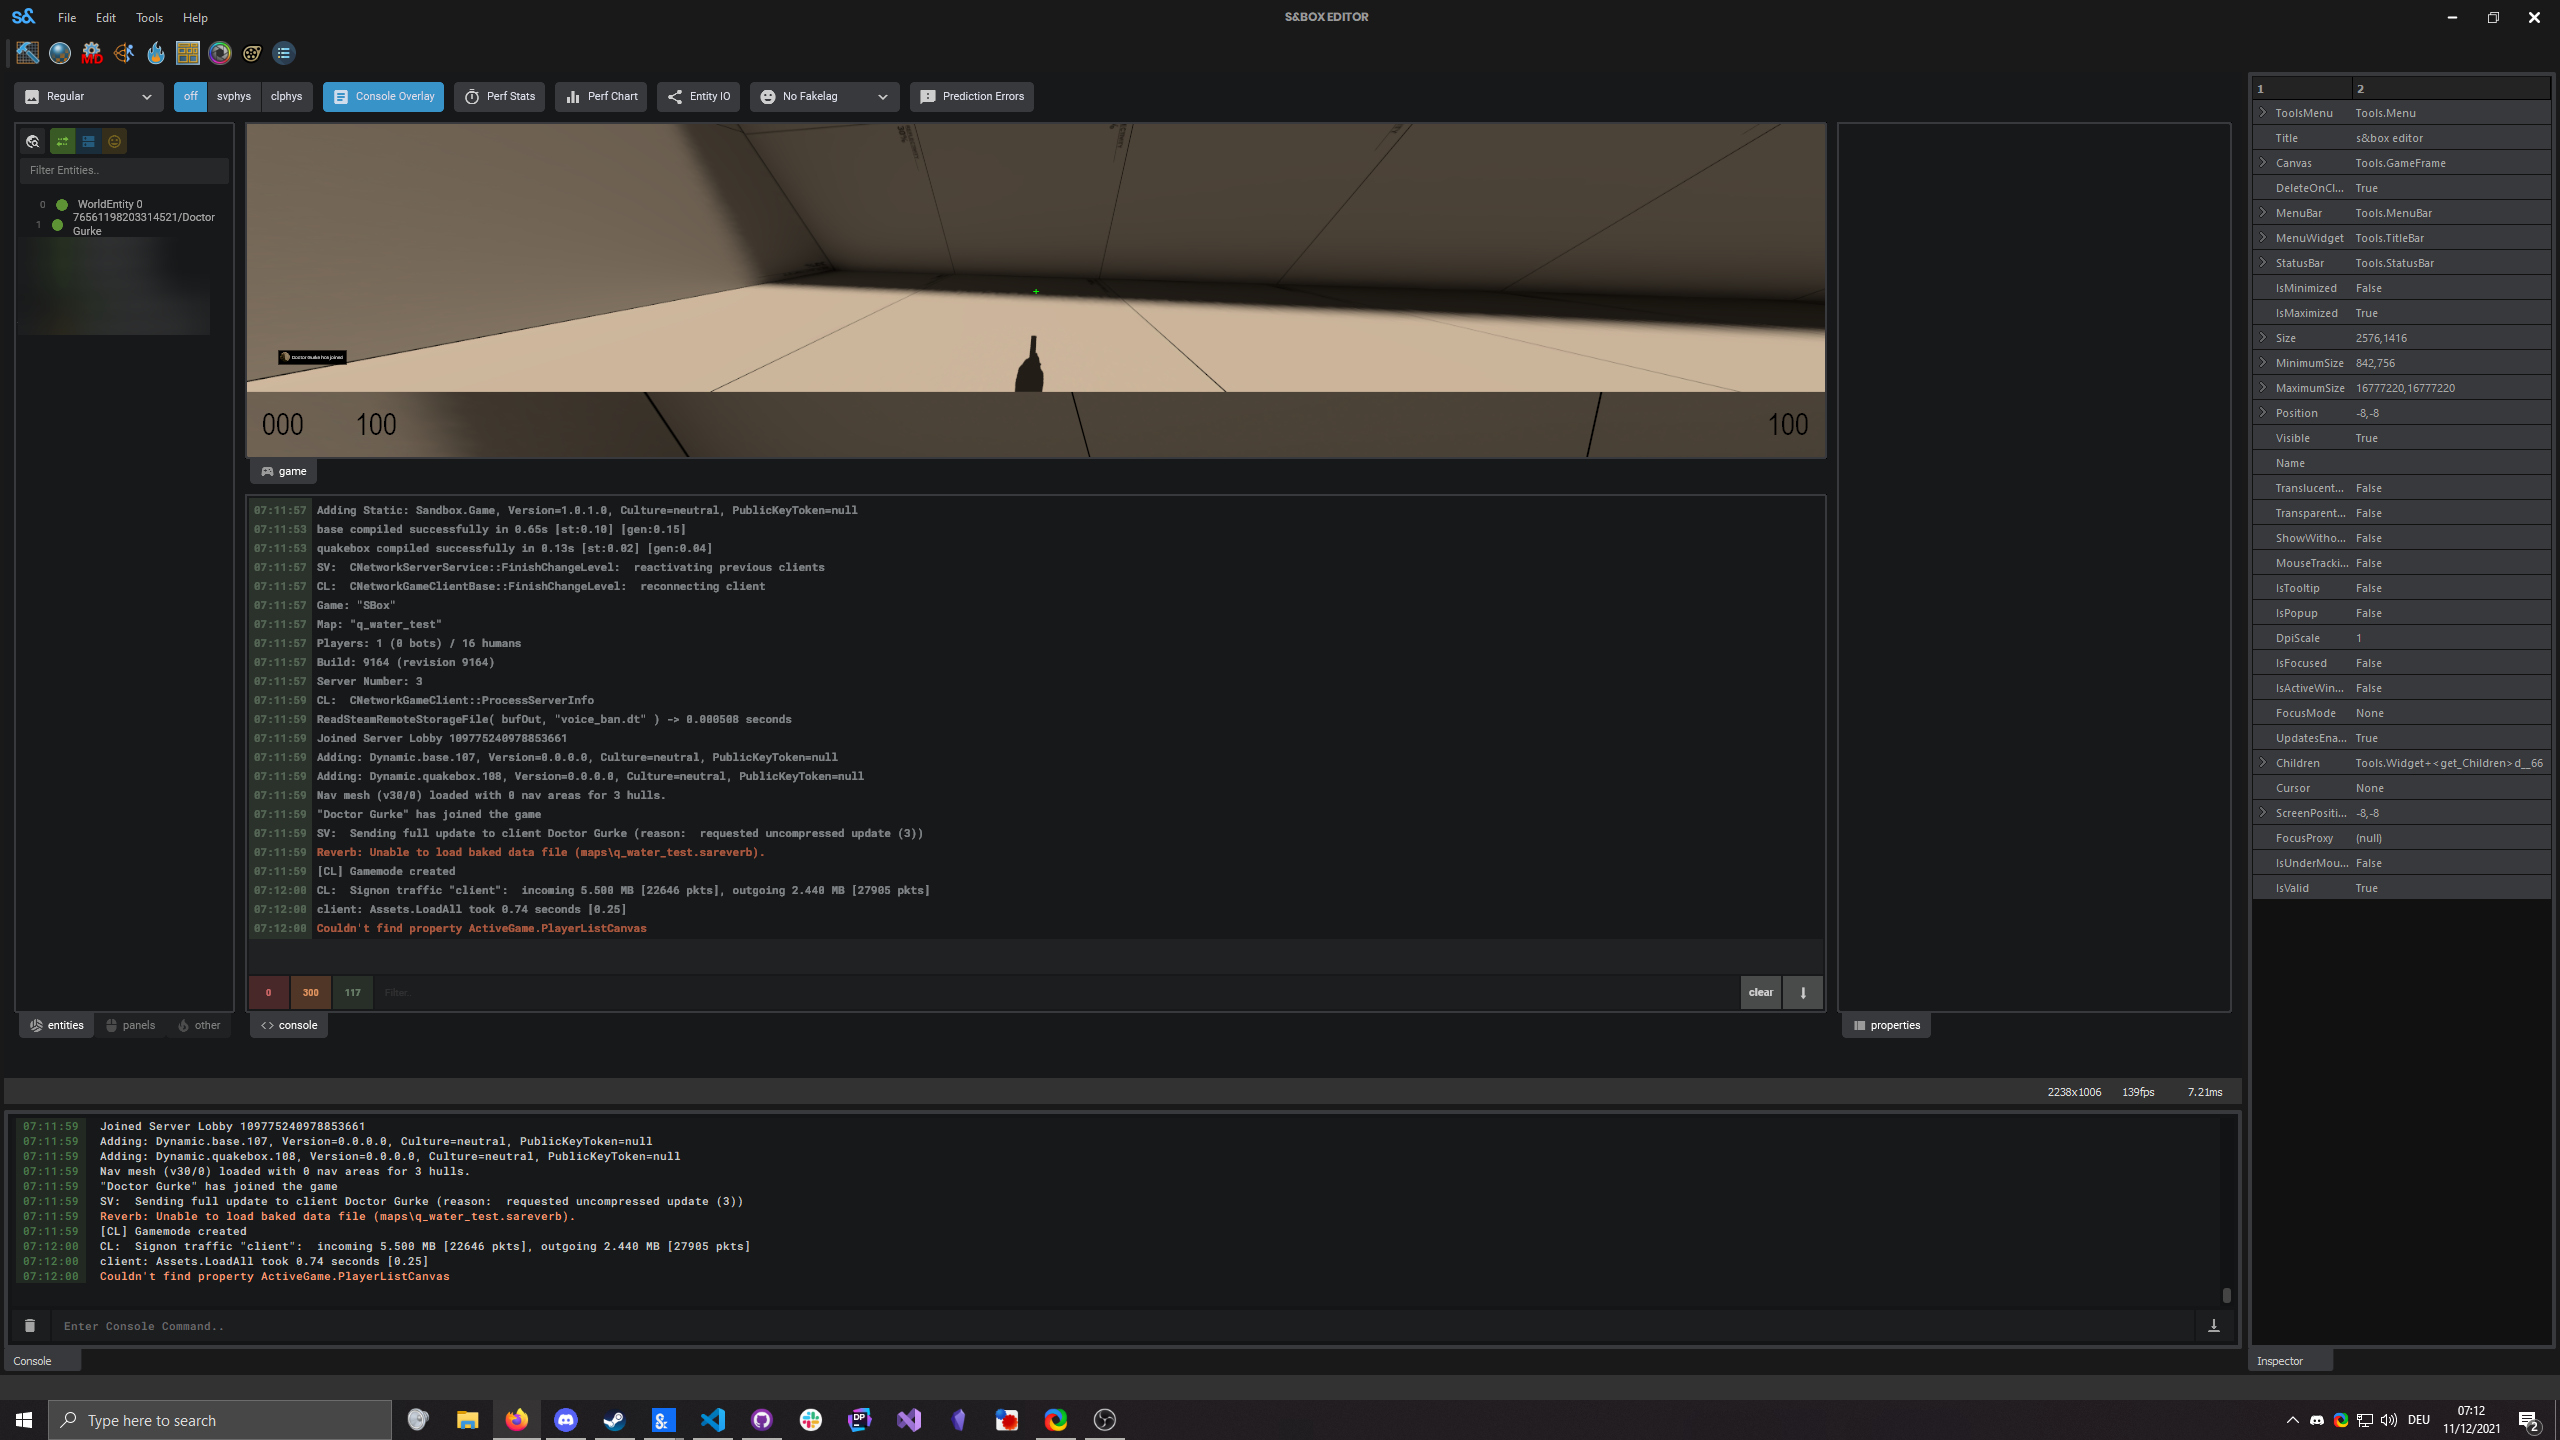This screenshot has width=2560, height=1440.
Task: Expand the StatusBar property row
Action: pyautogui.click(x=2263, y=262)
